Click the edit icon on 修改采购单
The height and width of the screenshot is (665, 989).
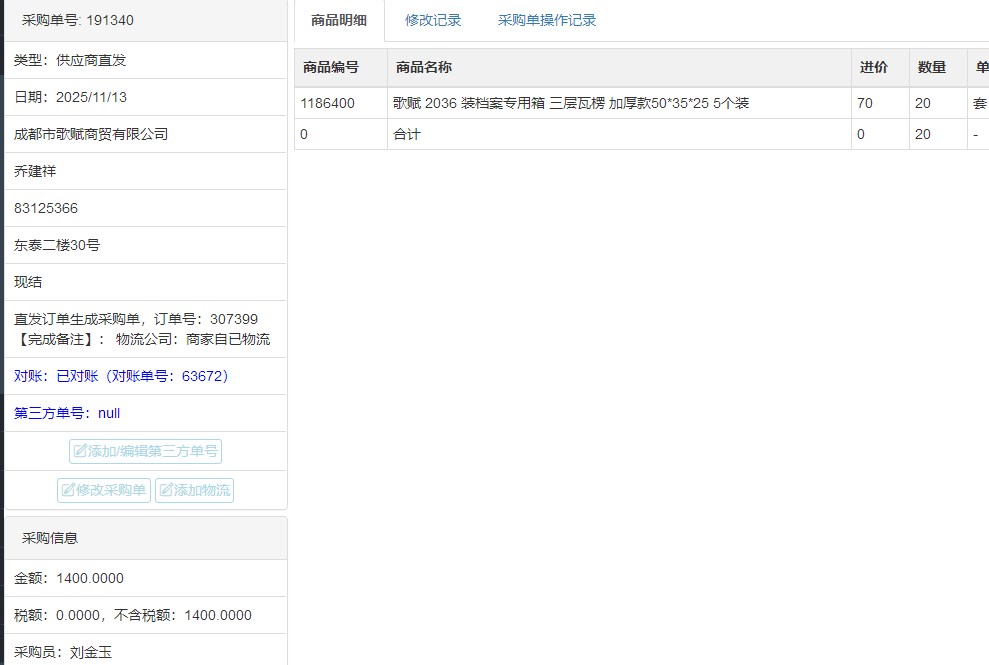click(x=68, y=490)
